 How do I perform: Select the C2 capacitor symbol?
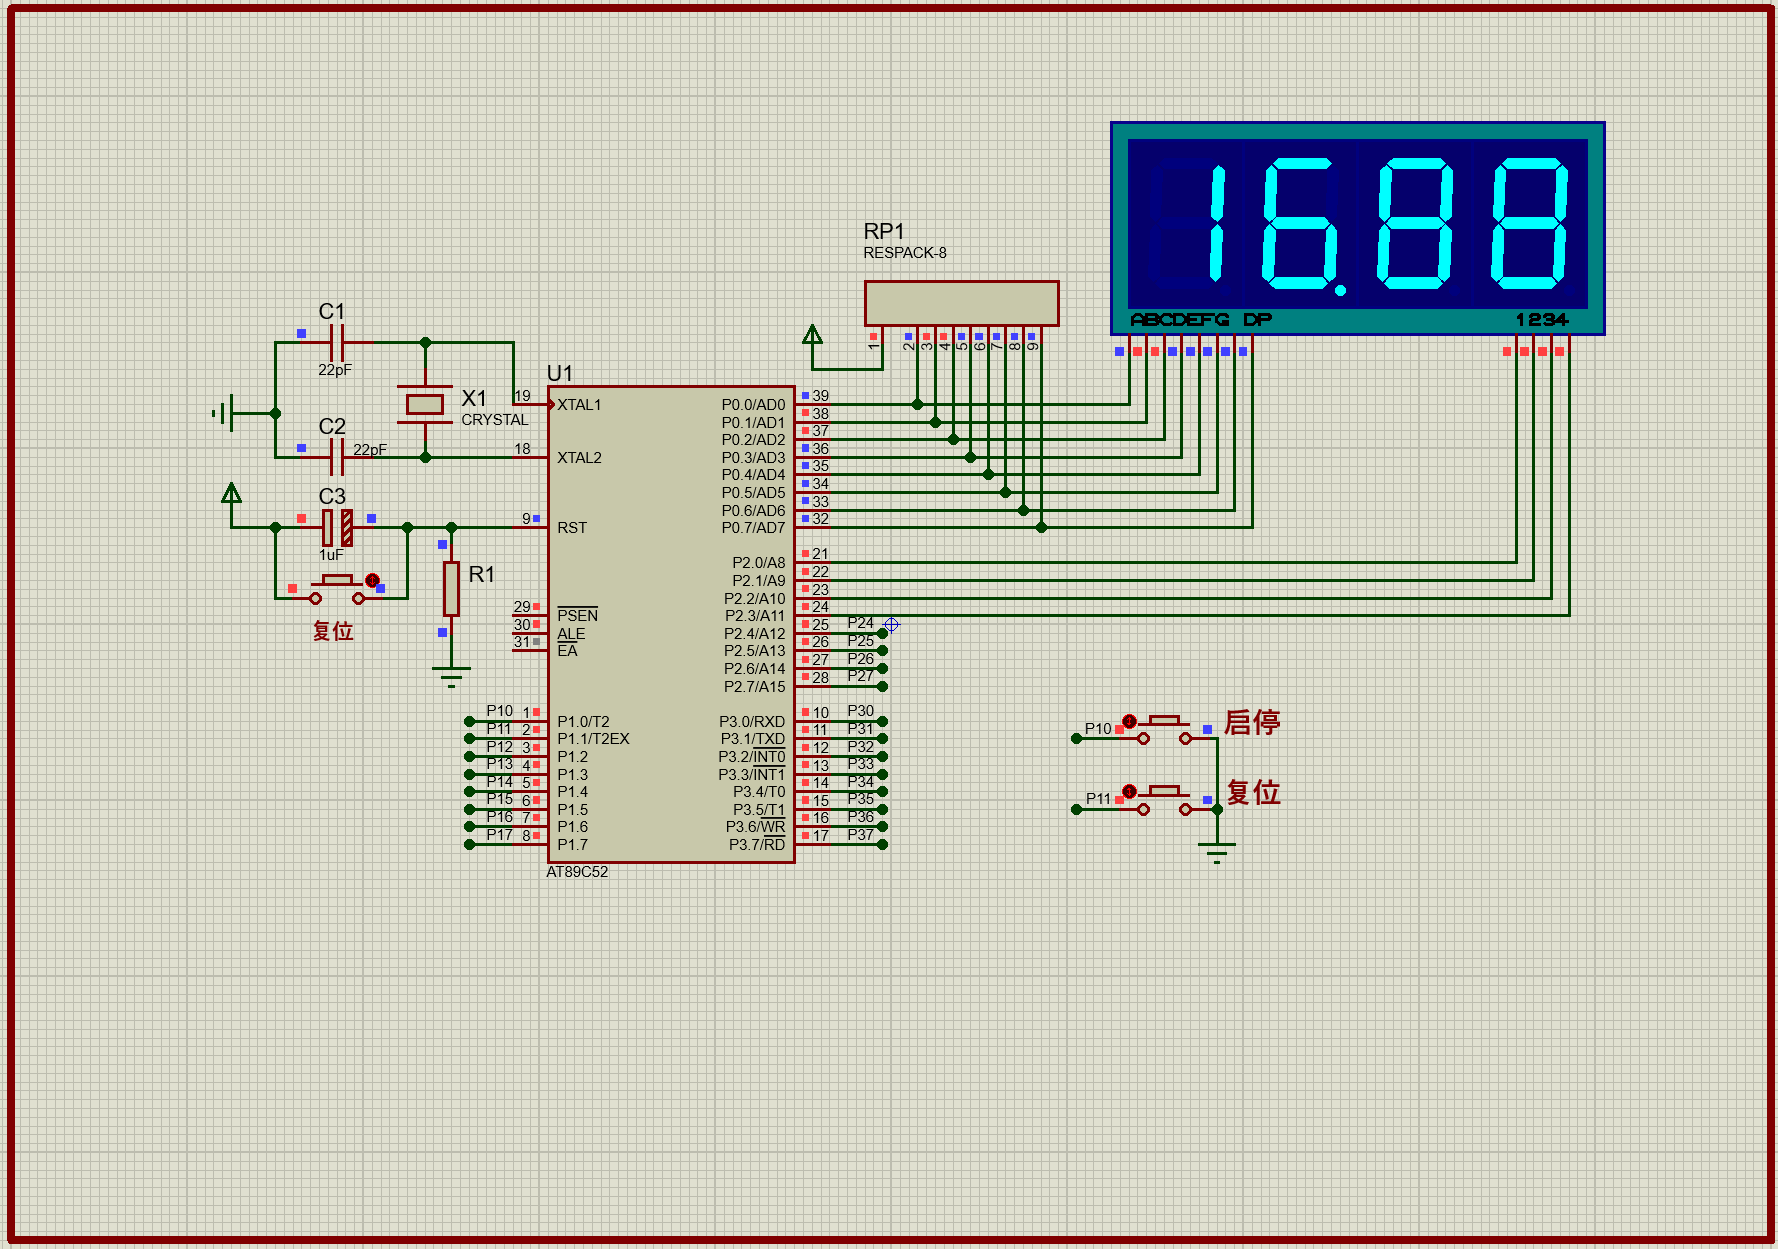click(x=337, y=457)
